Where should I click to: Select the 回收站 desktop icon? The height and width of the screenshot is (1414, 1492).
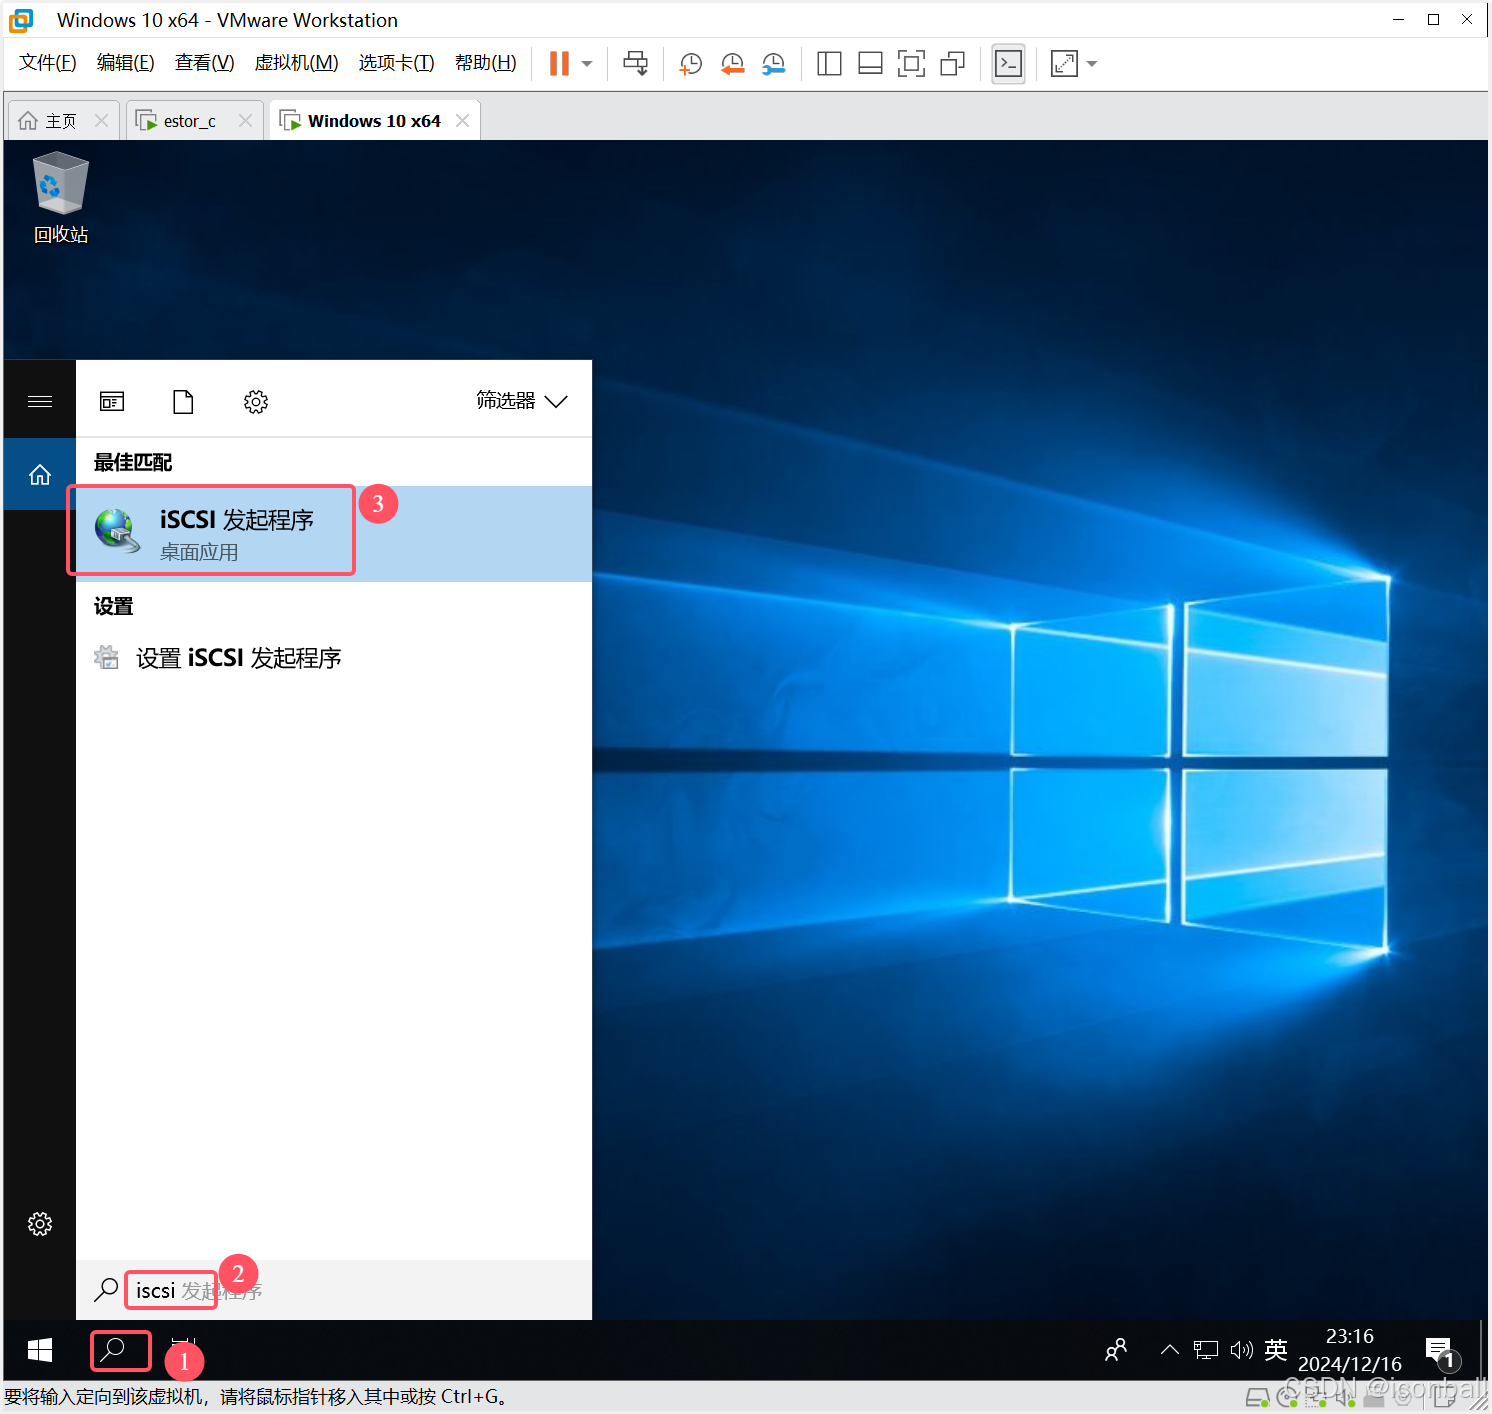point(61,198)
